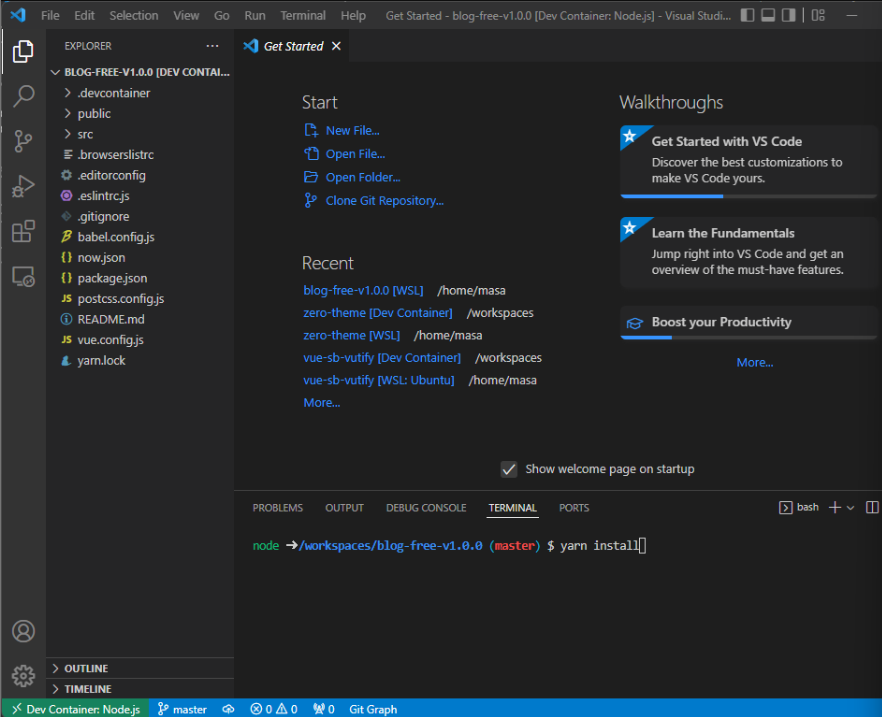Image resolution: width=882 pixels, height=717 pixels.
Task: Open the File menu
Action: pyautogui.click(x=50, y=15)
